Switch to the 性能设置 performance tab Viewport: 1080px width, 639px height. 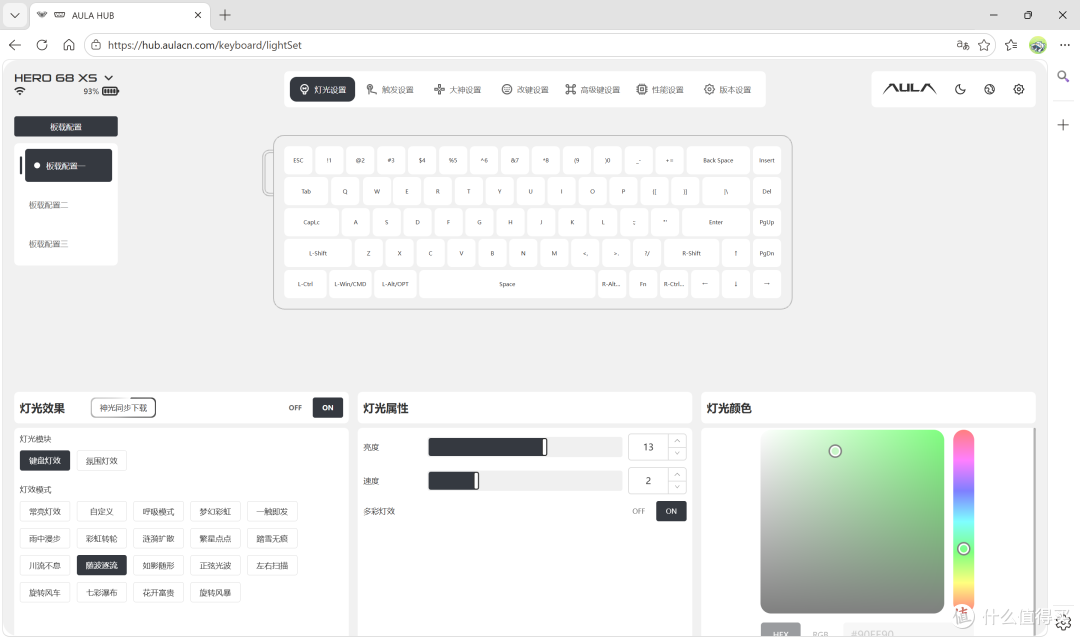[660, 90]
